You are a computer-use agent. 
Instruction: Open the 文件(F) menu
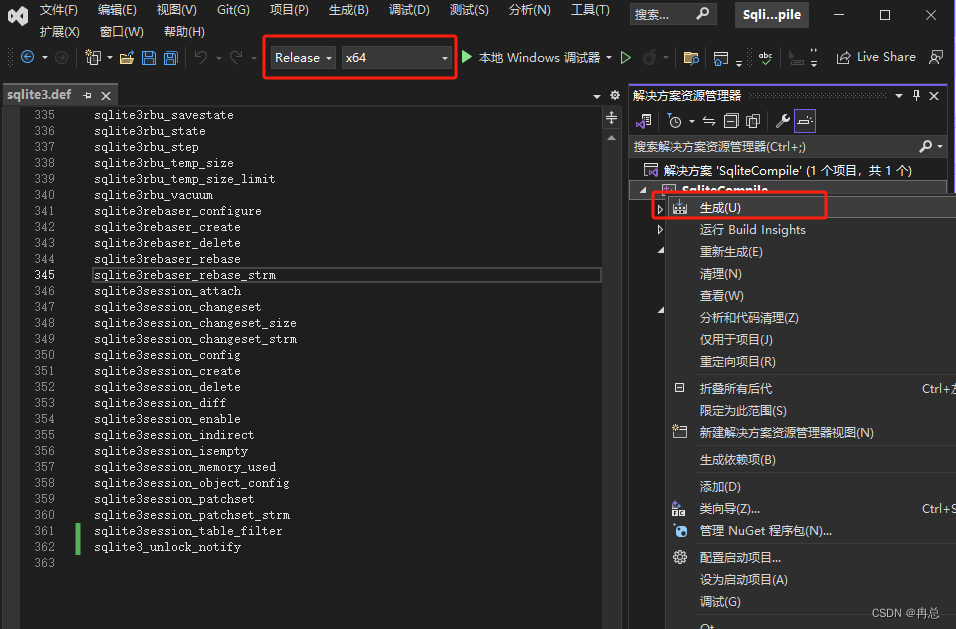(59, 10)
